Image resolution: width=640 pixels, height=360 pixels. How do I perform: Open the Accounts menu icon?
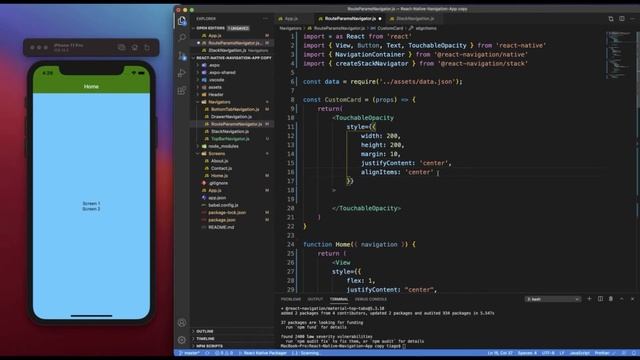click(x=182, y=323)
